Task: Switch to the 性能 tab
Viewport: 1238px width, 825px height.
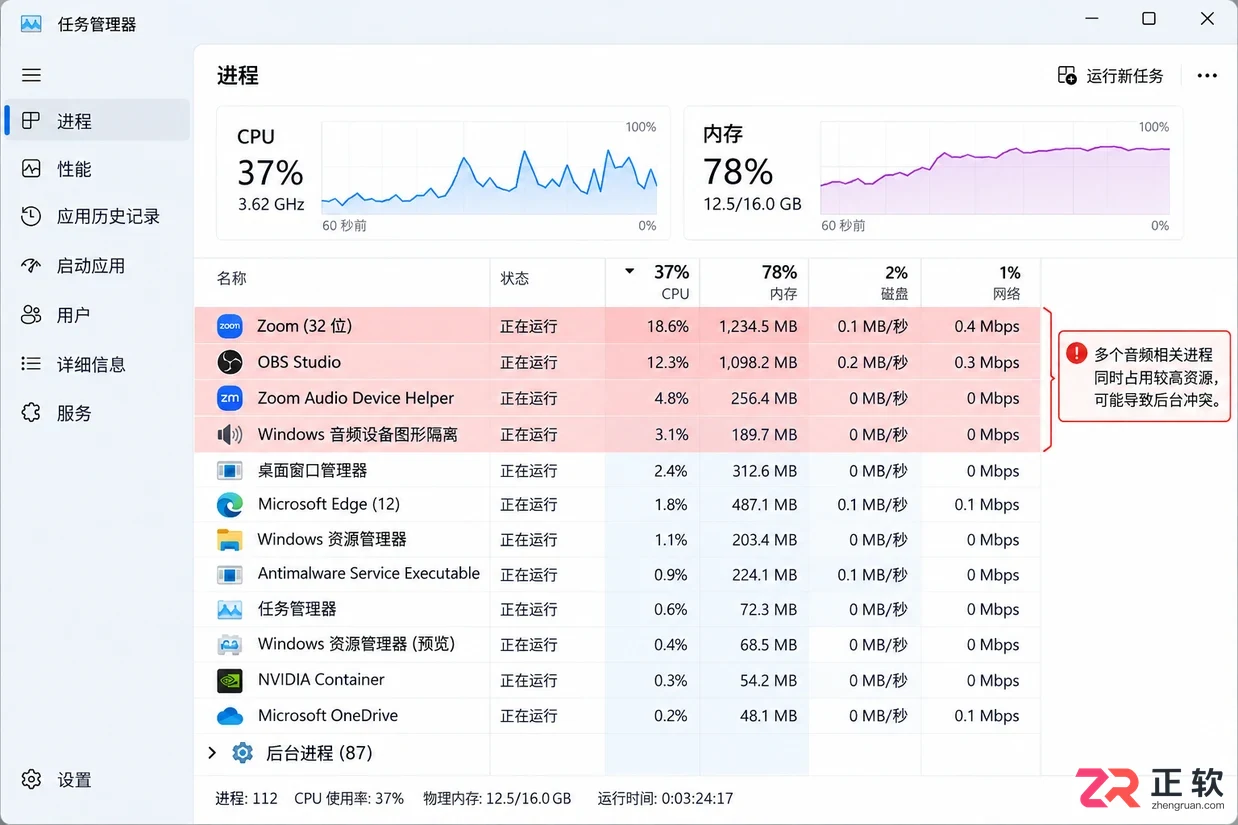Action: [x=97, y=169]
